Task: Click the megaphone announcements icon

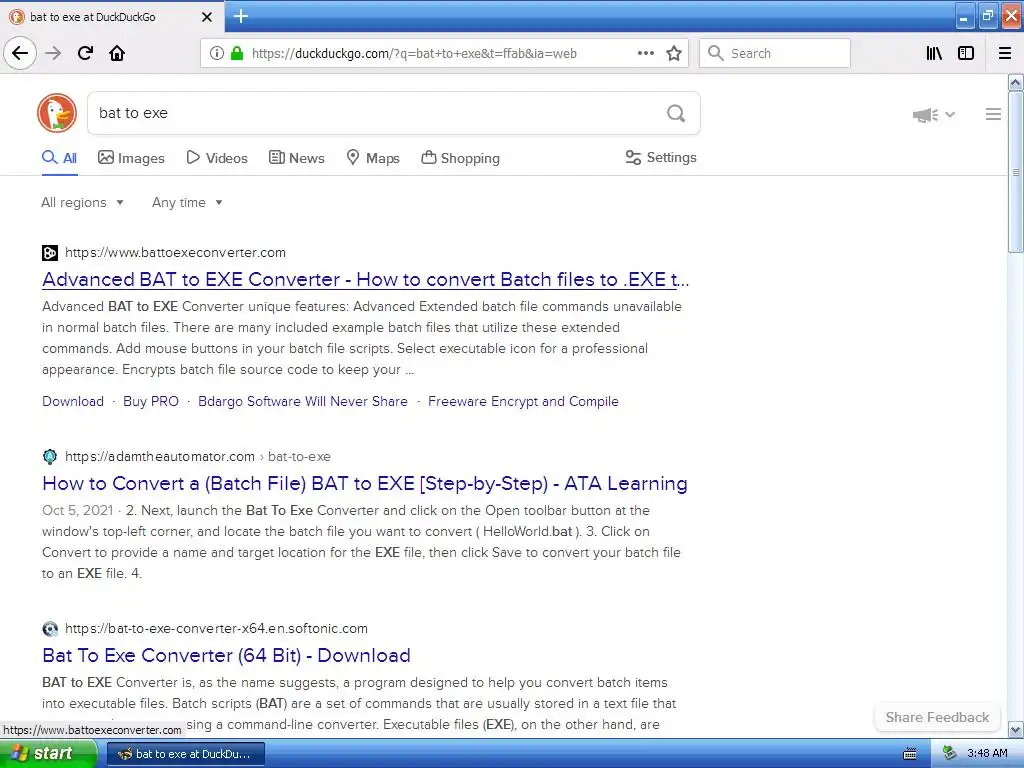Action: click(925, 115)
